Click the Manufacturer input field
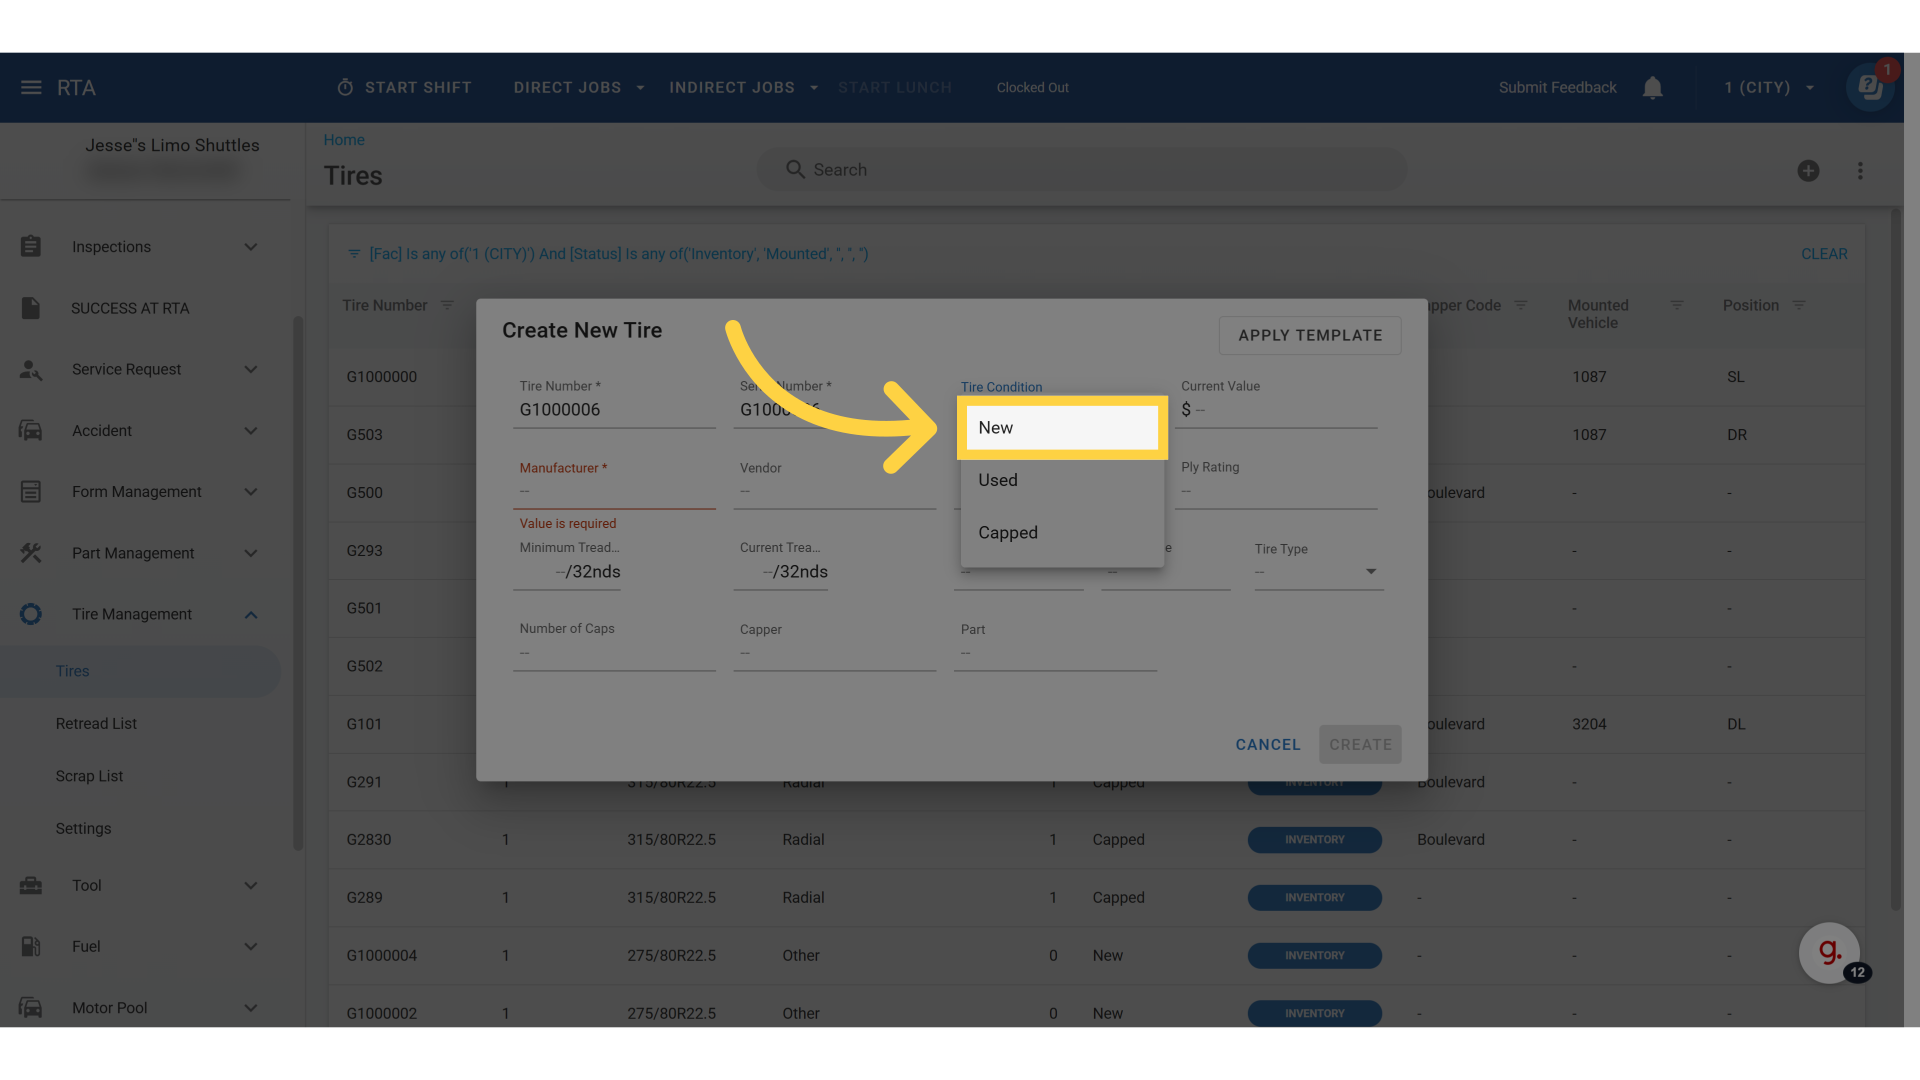Screen dimensions: 1920x1080 click(613, 492)
